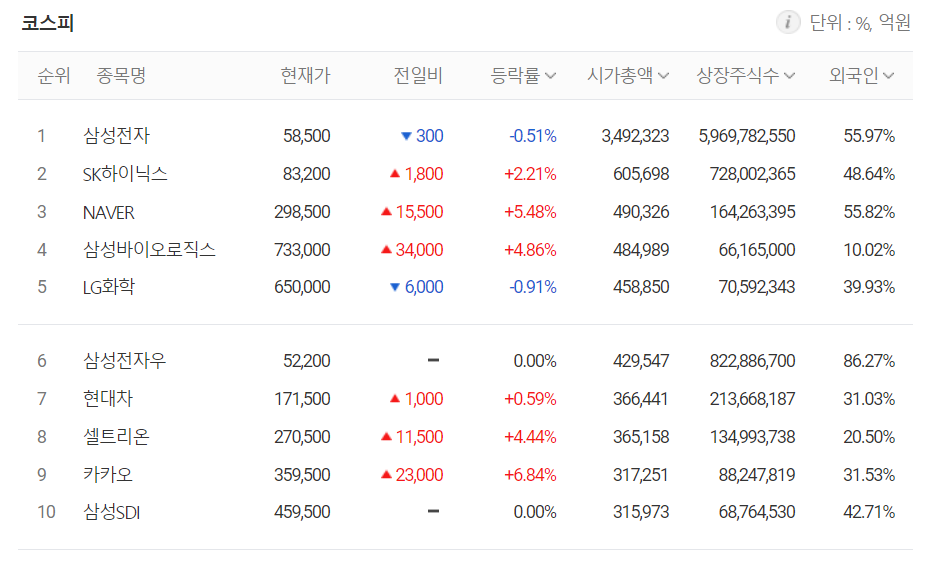Click 현대차 up change 1,000
Image resolution: width=951 pixels, height=568 pixels.
tap(416, 399)
